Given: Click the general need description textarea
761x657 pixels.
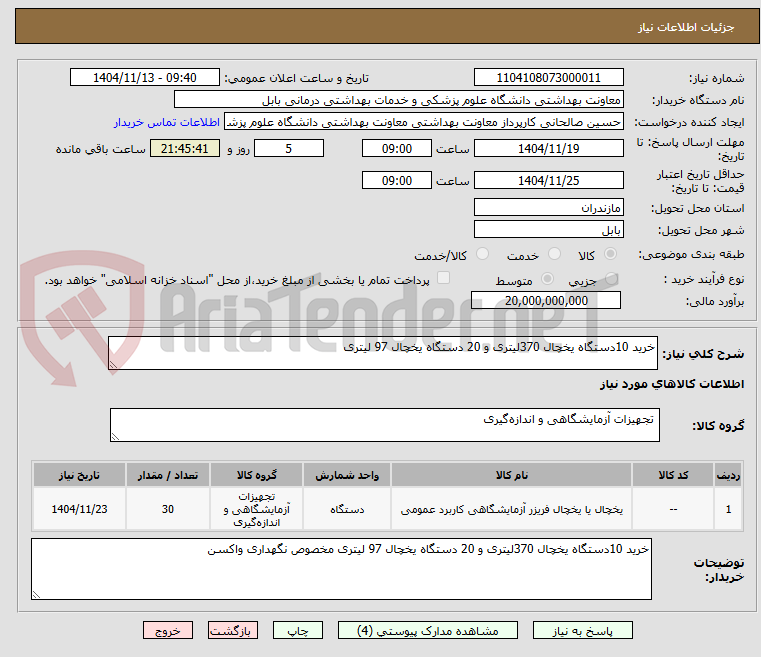Looking at the screenshot, I should click(382, 353).
